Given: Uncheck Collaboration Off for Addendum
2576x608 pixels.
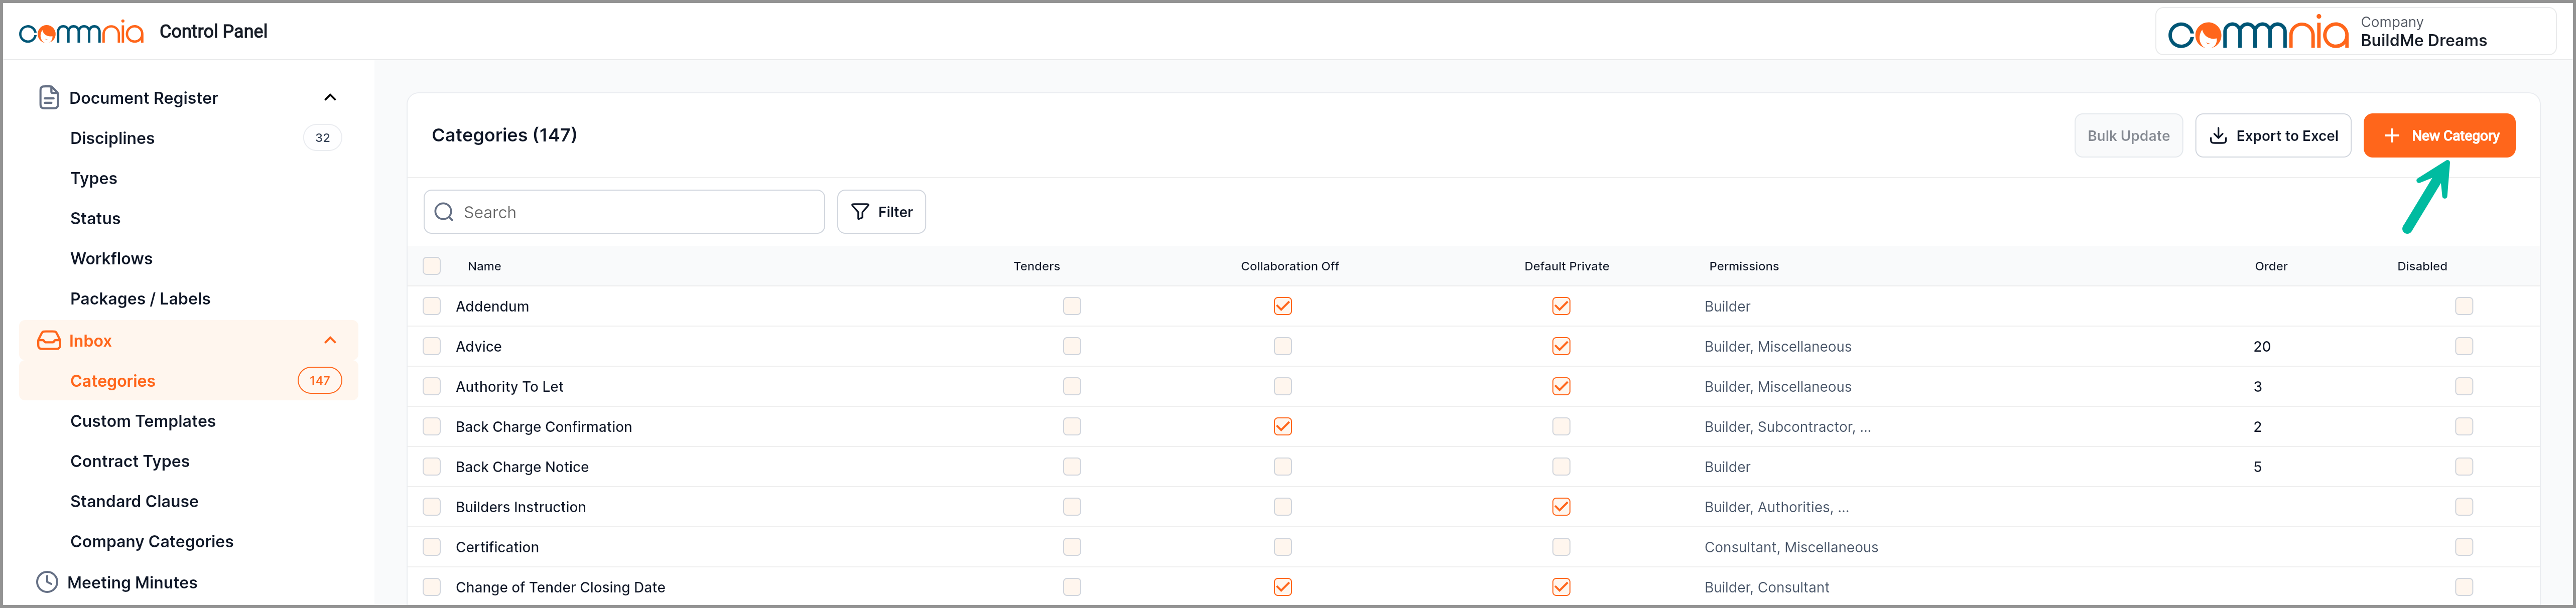Looking at the screenshot, I should tap(1282, 306).
